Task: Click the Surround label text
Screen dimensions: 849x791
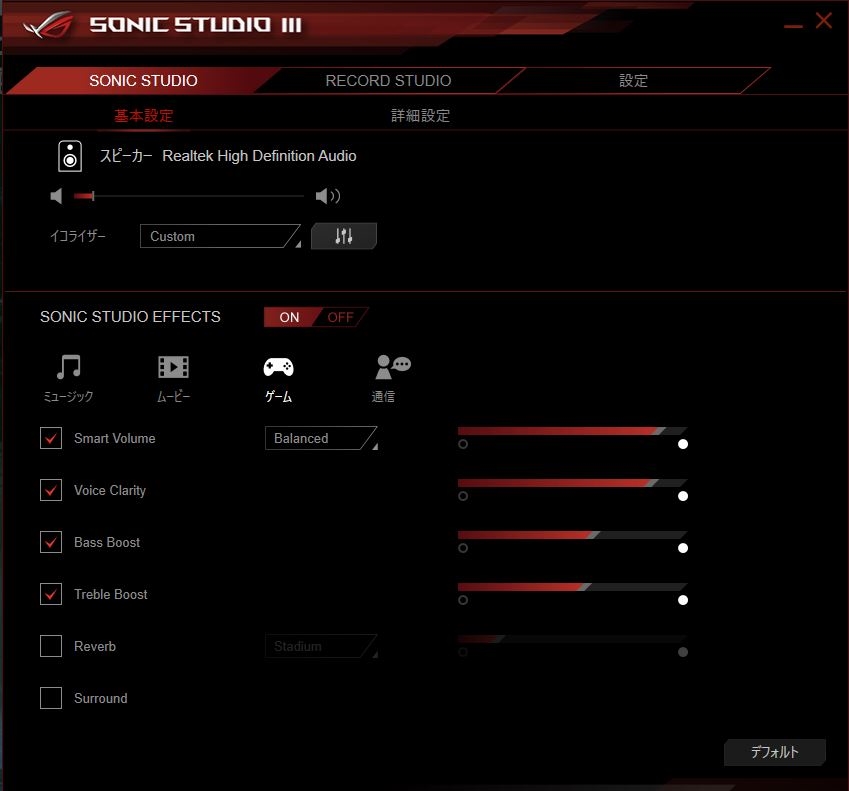Action: click(x=101, y=698)
